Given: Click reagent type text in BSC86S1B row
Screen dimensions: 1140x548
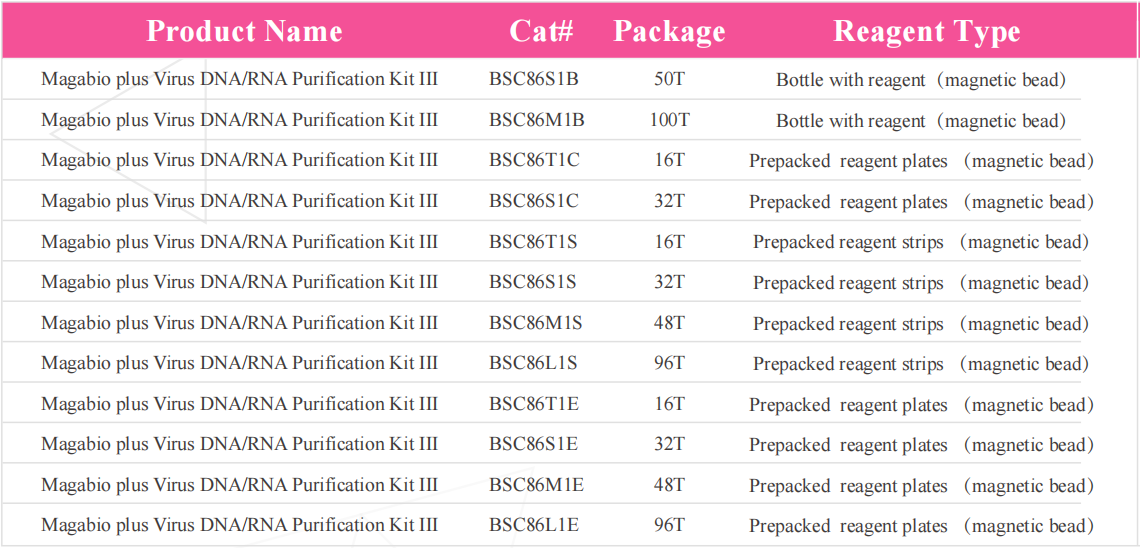Looking at the screenshot, I should click(921, 80).
